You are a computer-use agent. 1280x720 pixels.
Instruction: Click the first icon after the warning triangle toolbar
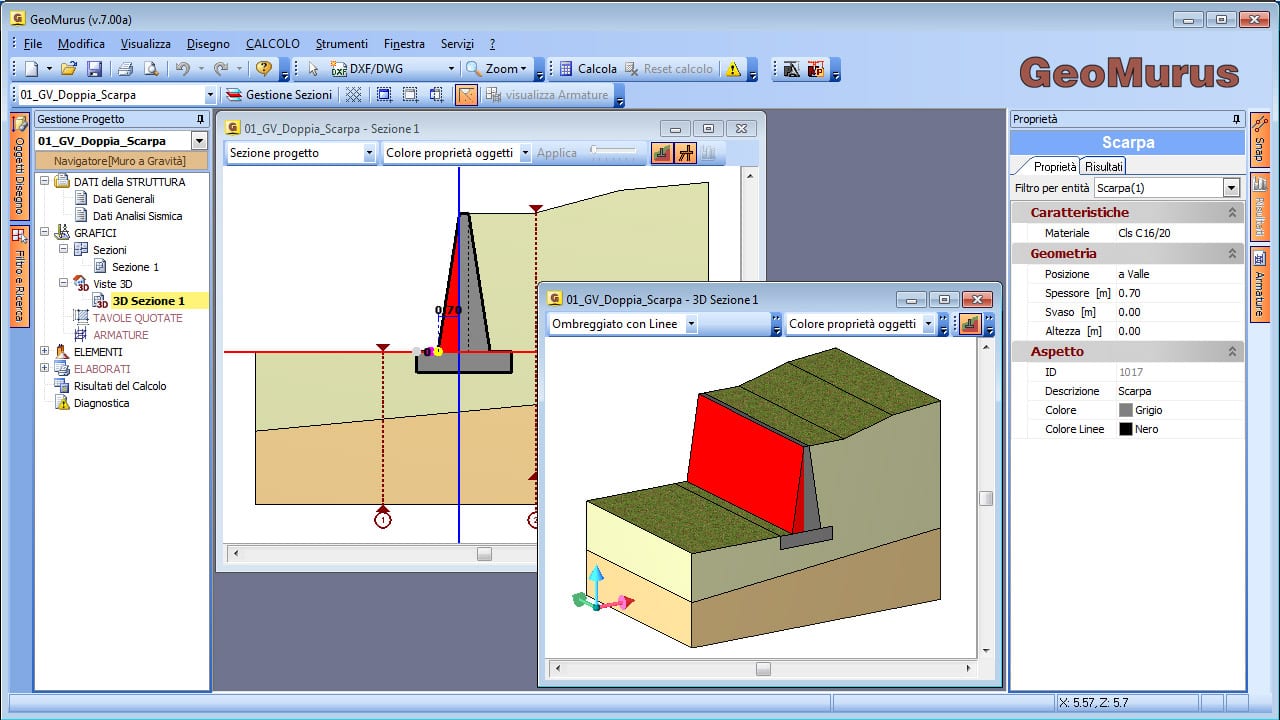pyautogui.click(x=791, y=69)
